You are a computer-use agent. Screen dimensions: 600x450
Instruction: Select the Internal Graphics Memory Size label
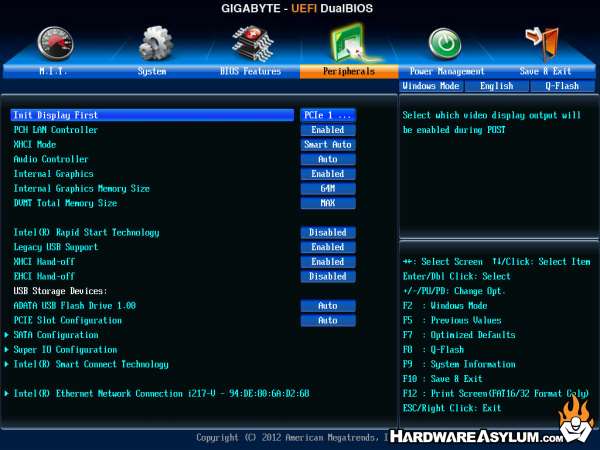coord(82,188)
